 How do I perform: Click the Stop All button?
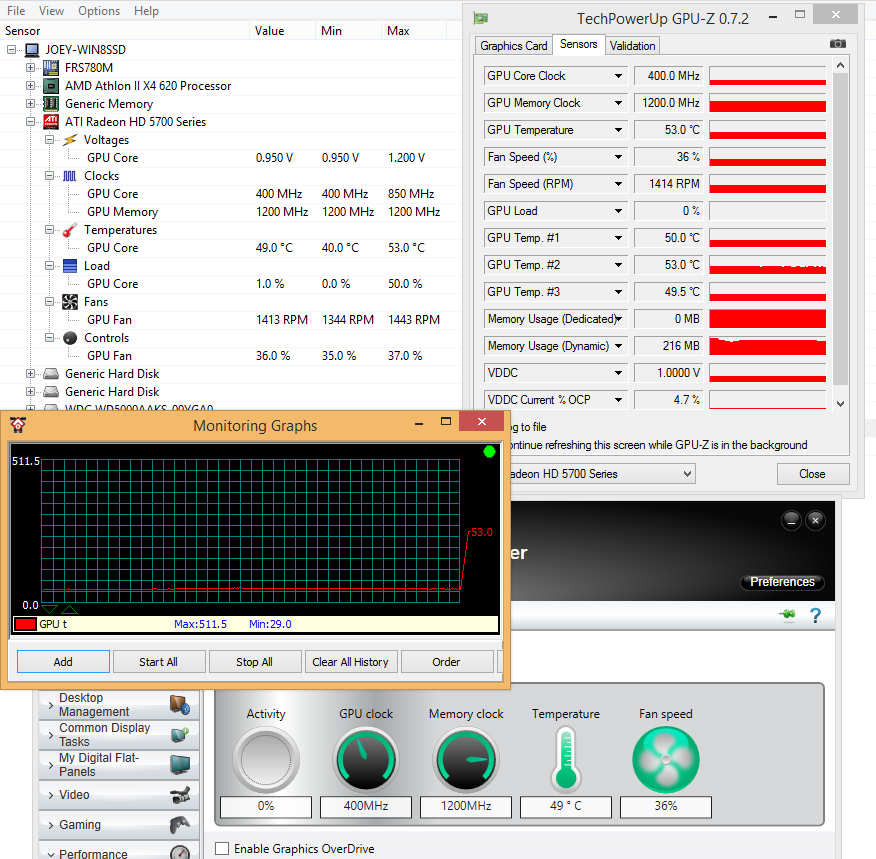pyautogui.click(x=255, y=662)
